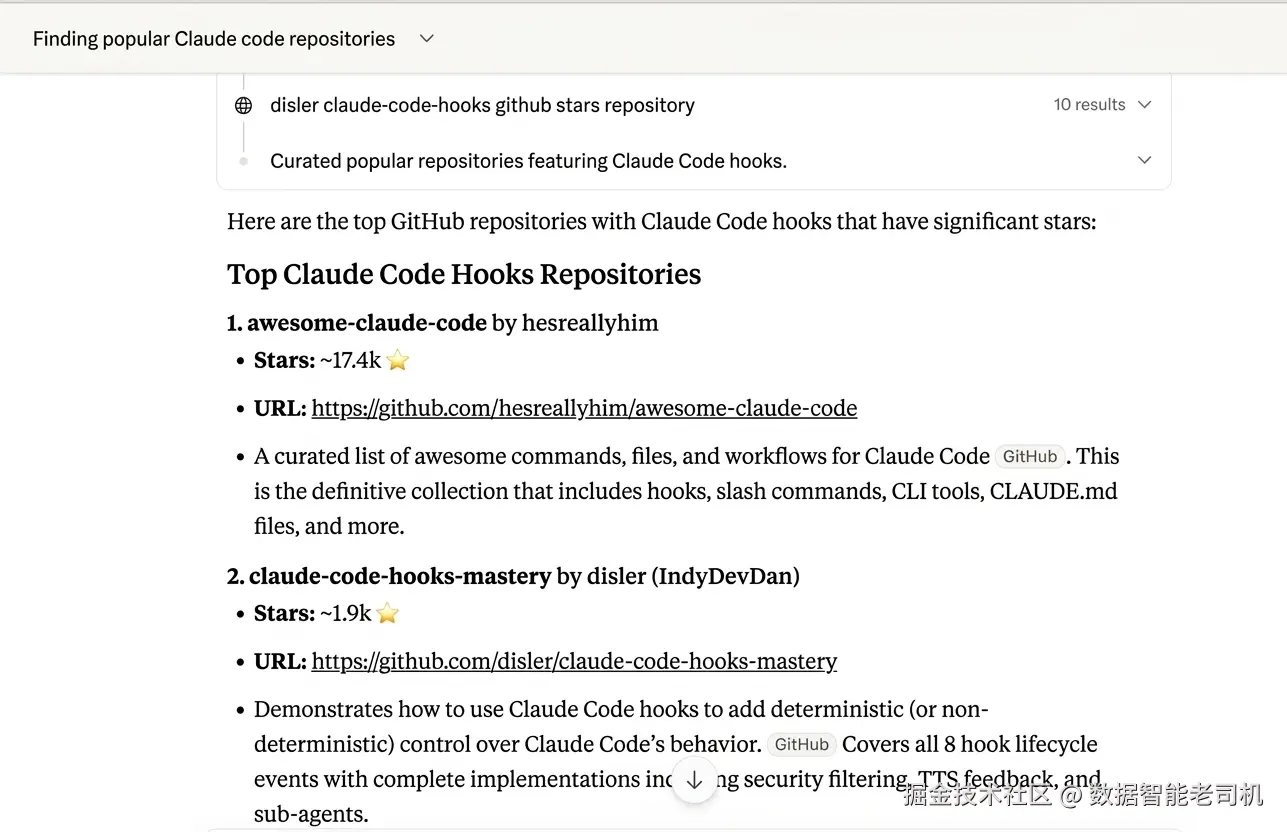Click the disler claude-code-hooks search query row

tap(482, 105)
